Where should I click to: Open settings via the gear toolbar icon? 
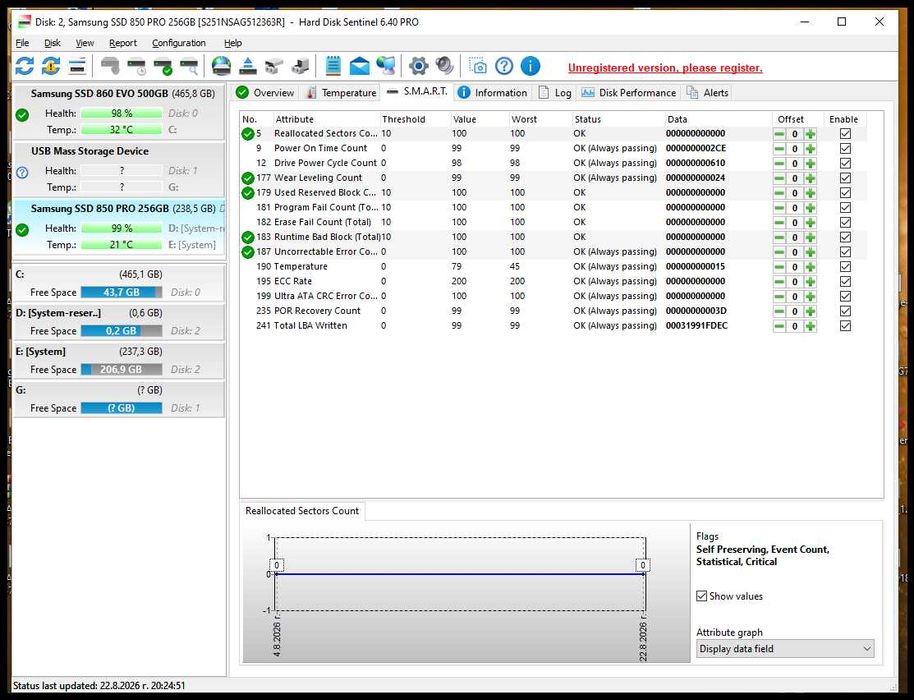tap(419, 66)
